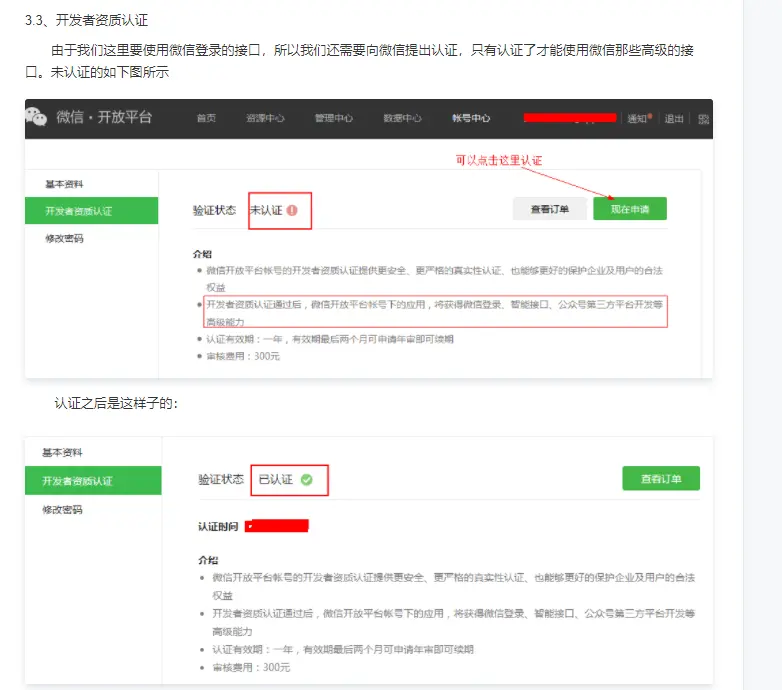Click the green 查看订单 button beside 已认证
Viewport: 782px width, 690px height.
coord(661,479)
